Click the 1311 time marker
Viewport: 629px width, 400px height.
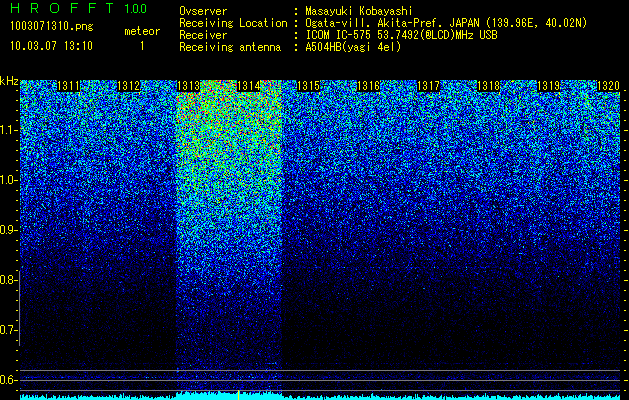point(69,86)
